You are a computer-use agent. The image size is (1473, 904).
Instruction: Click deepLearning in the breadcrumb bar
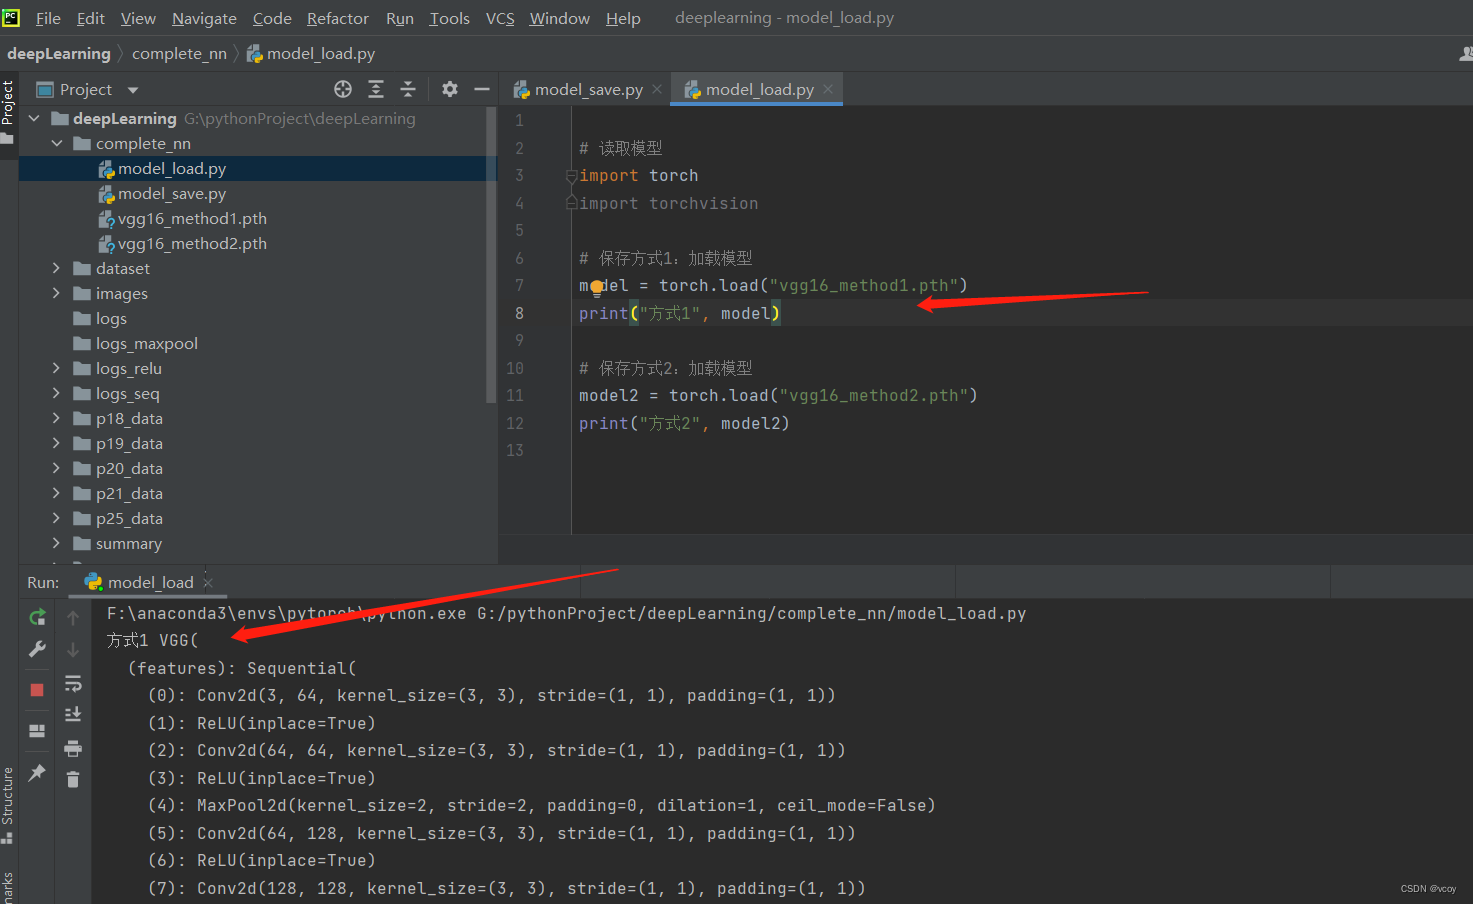(x=59, y=53)
